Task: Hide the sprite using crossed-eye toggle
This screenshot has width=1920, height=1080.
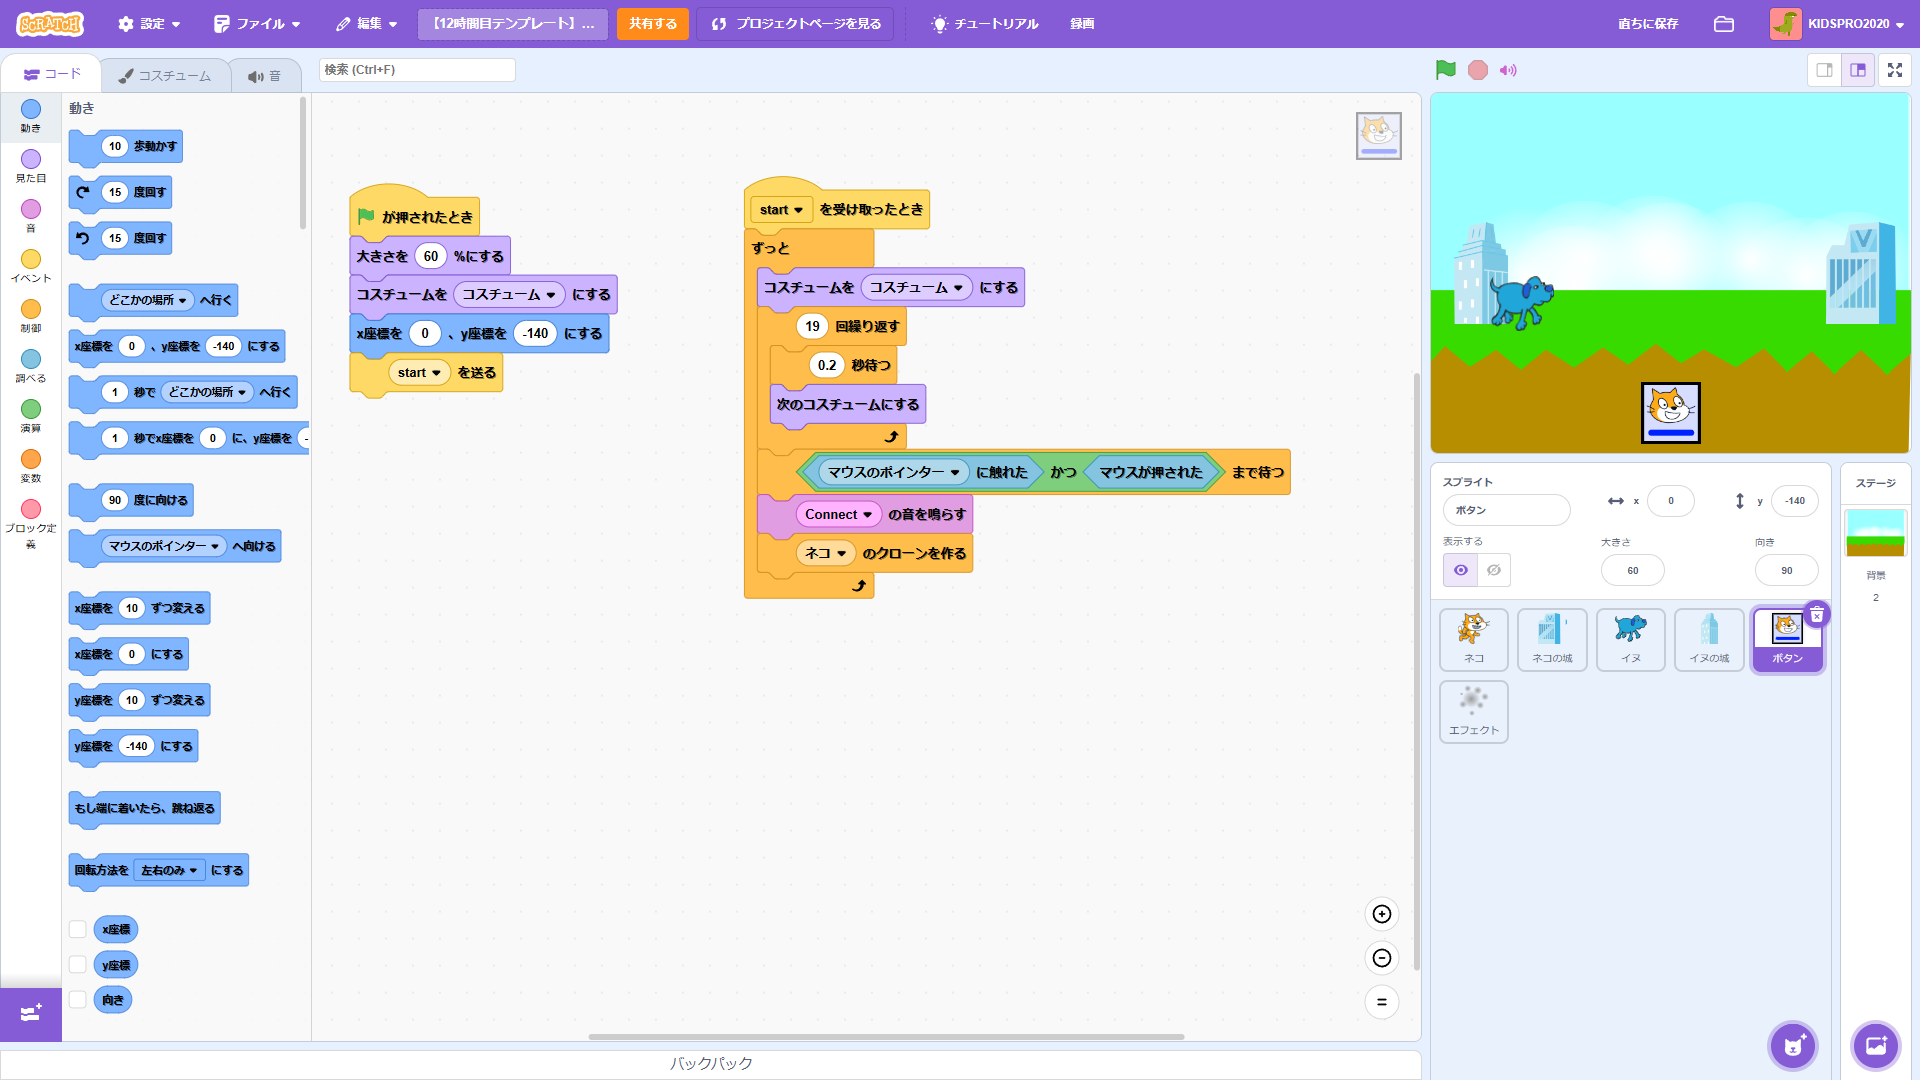Action: (x=1493, y=570)
